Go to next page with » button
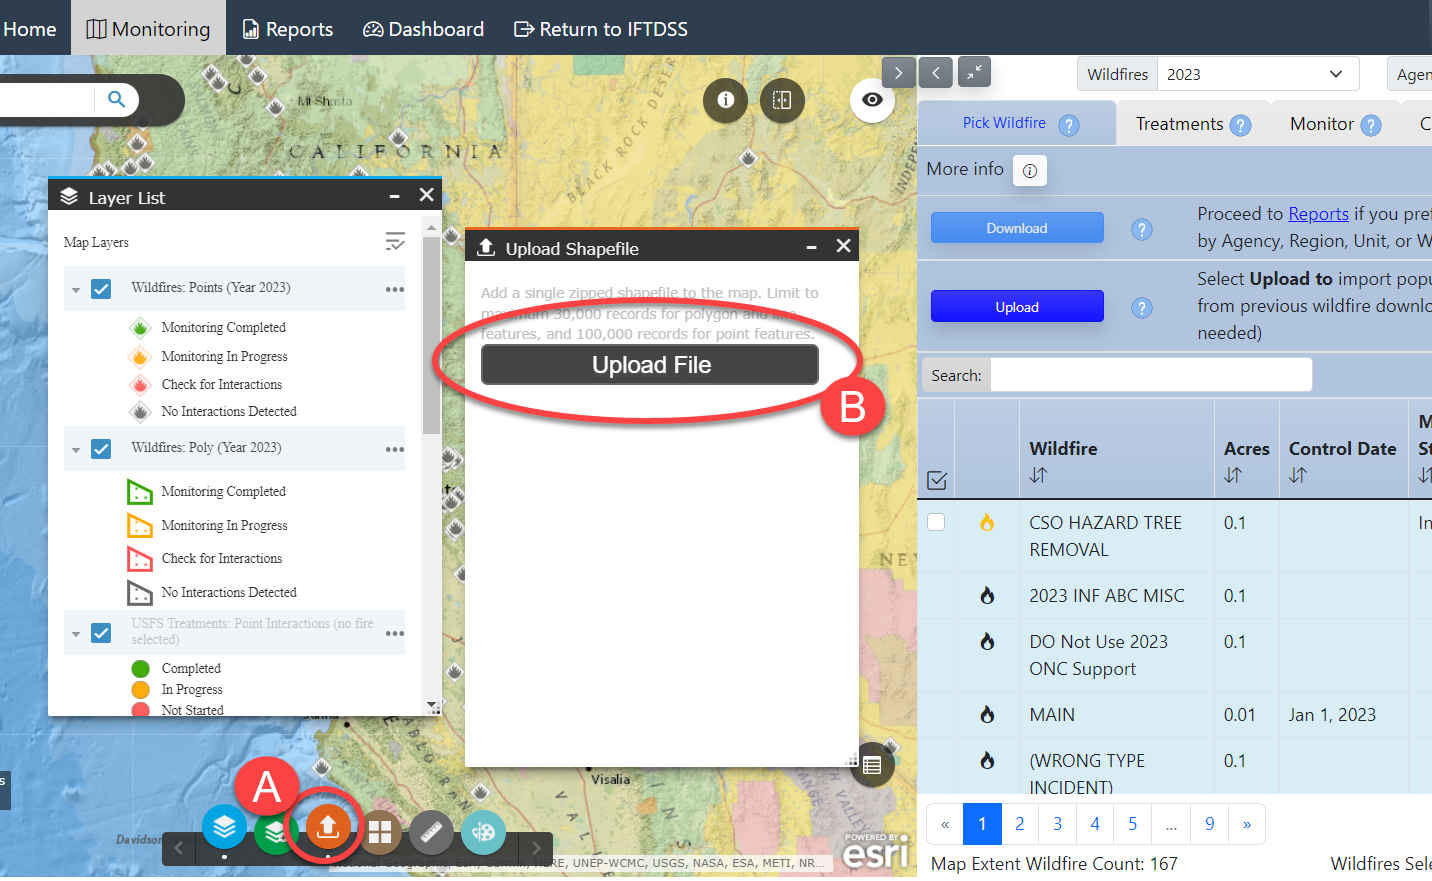The width and height of the screenshot is (1432, 881). tap(1247, 824)
